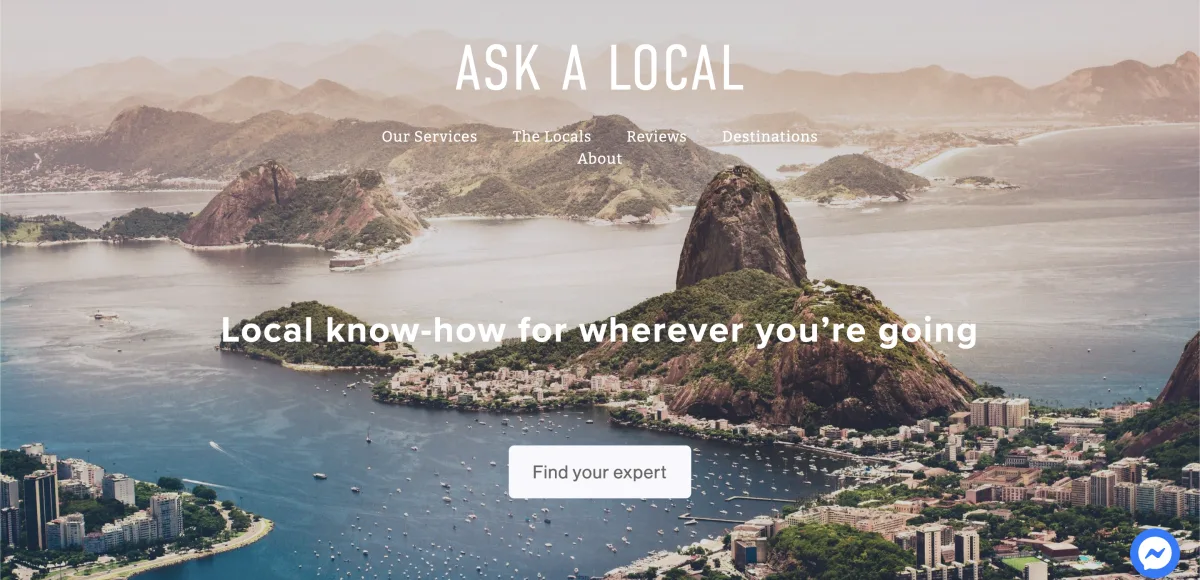Launch Facebook Messenger support widget
1200x580 pixels.
click(x=1155, y=553)
